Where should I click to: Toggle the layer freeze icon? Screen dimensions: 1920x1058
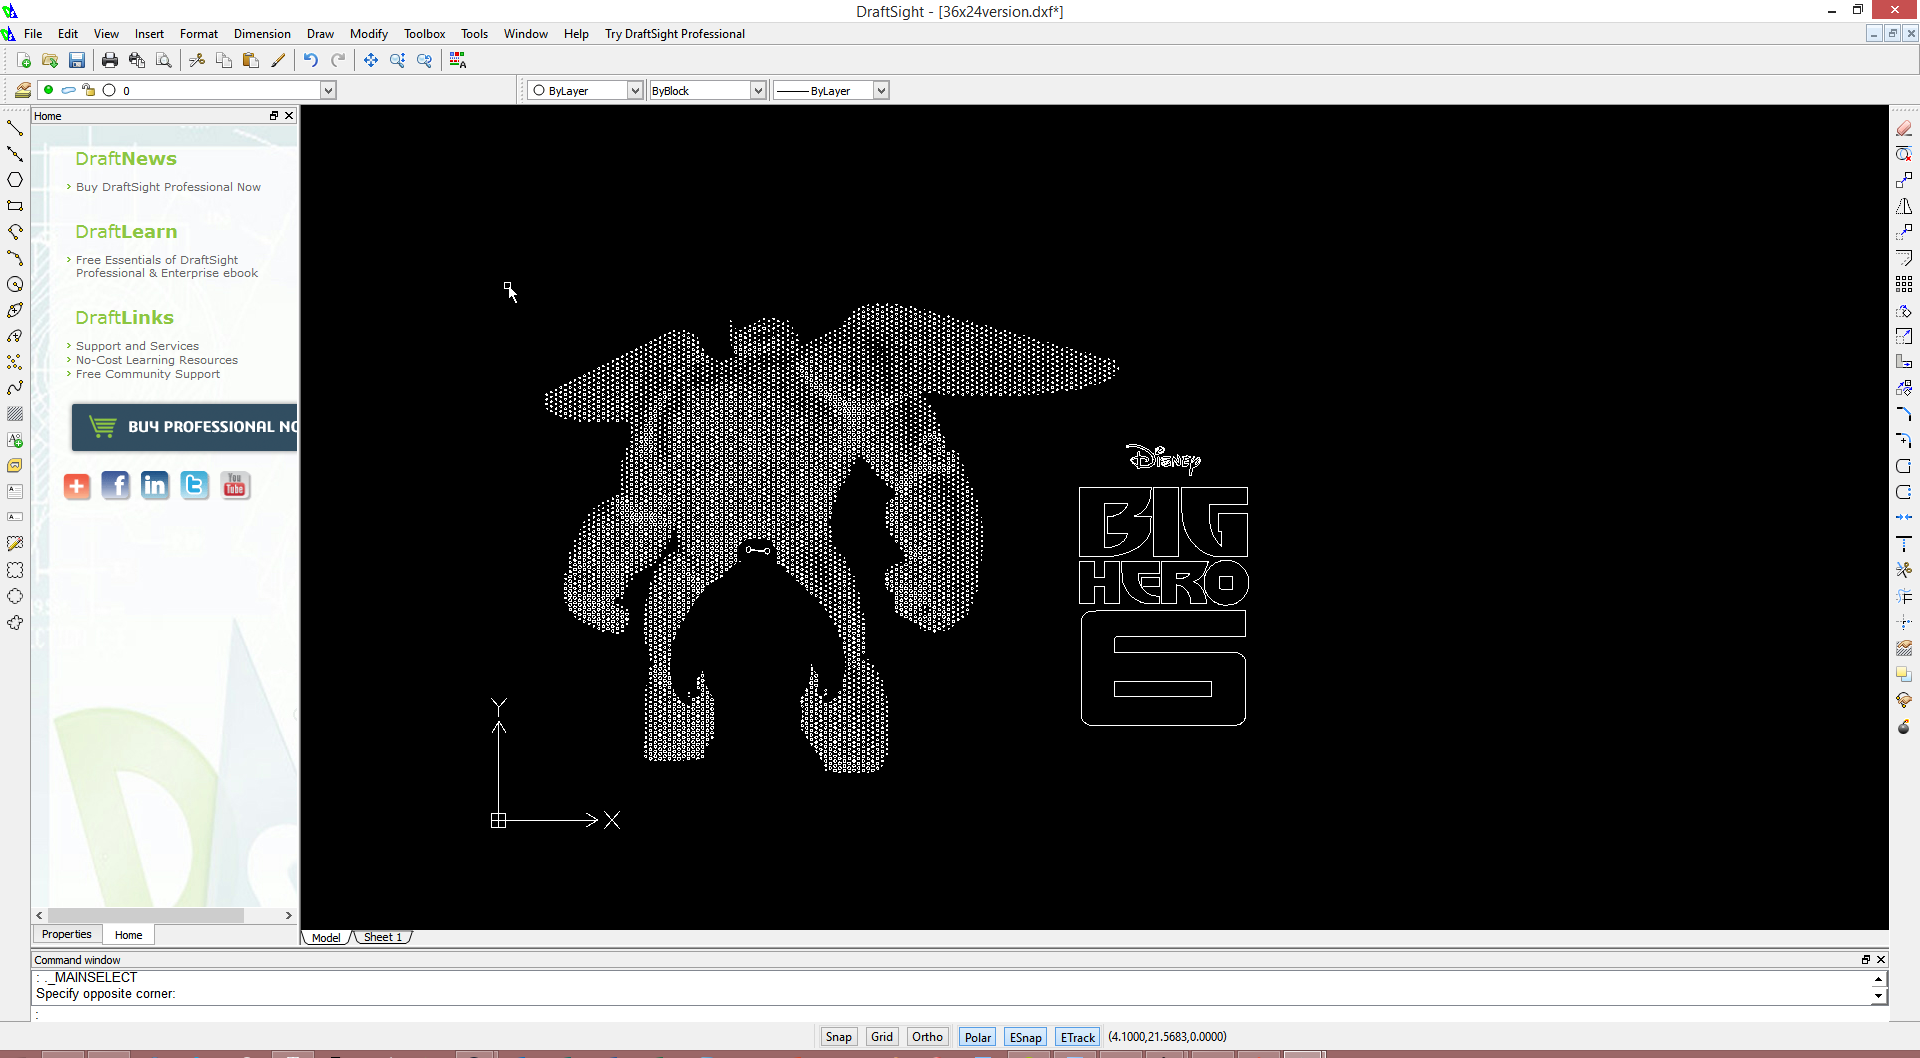click(x=68, y=90)
